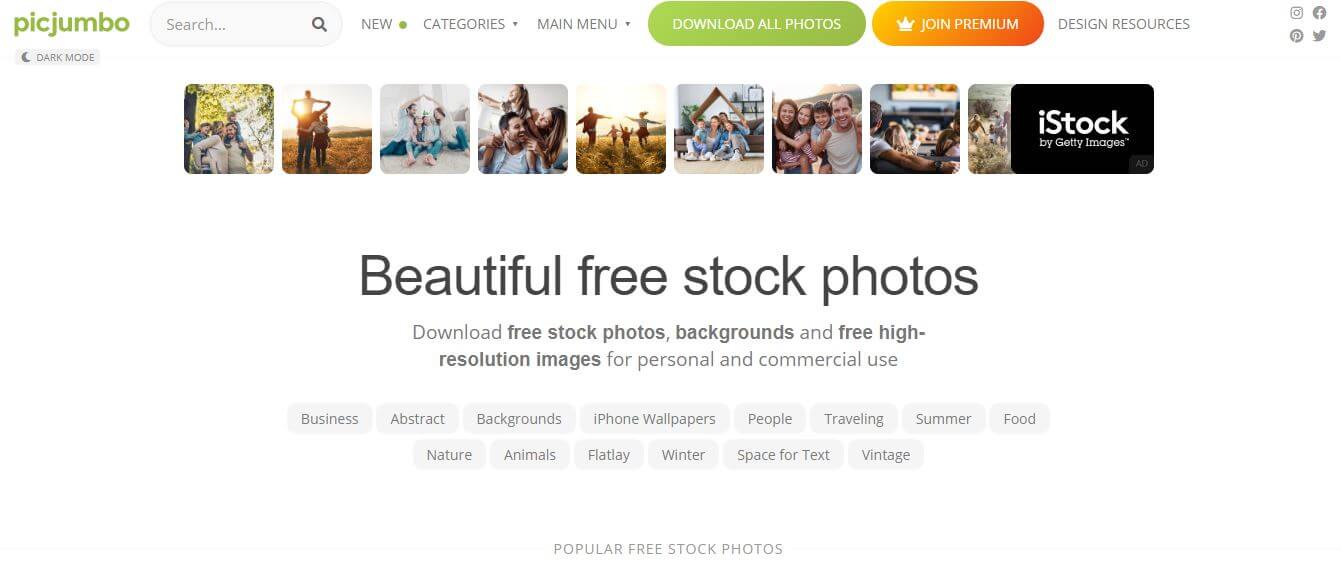Open the sunset family silhouette thumbnail

(326, 129)
